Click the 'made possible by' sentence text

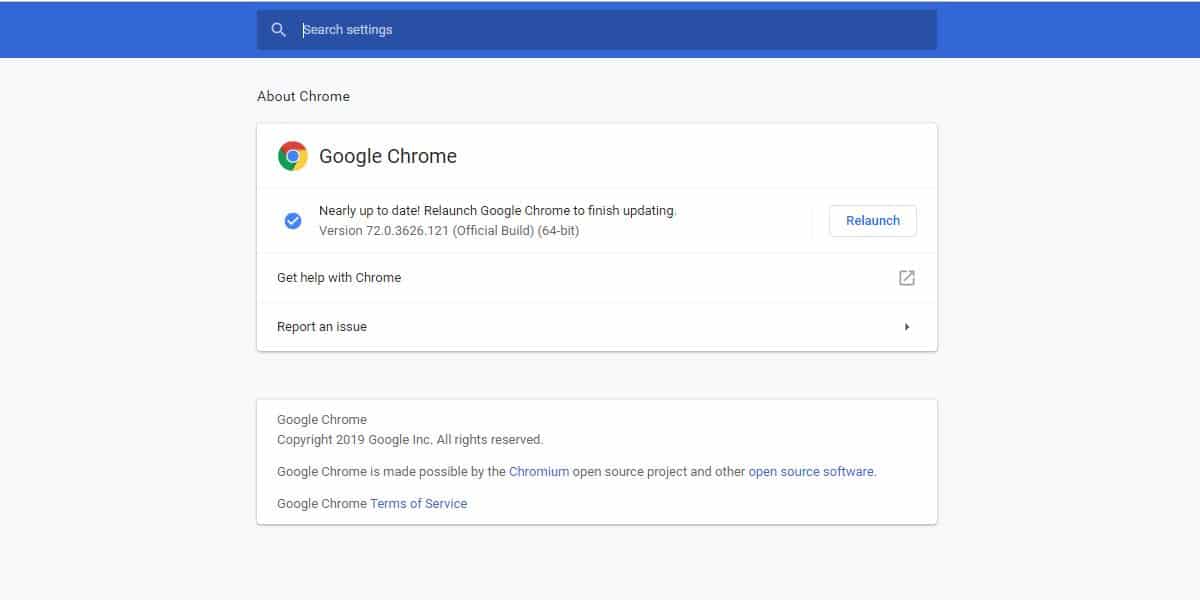[x=391, y=472]
